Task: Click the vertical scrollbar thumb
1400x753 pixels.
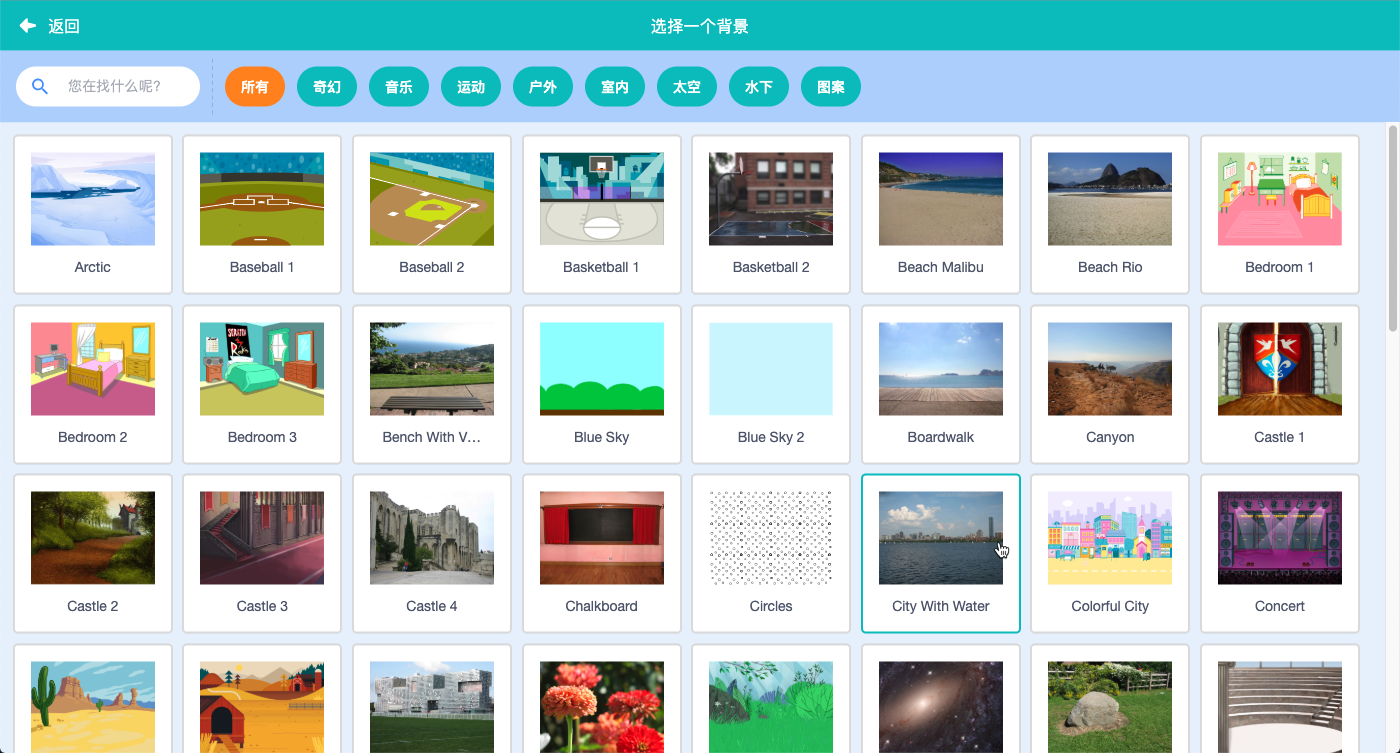Action: [1393, 228]
